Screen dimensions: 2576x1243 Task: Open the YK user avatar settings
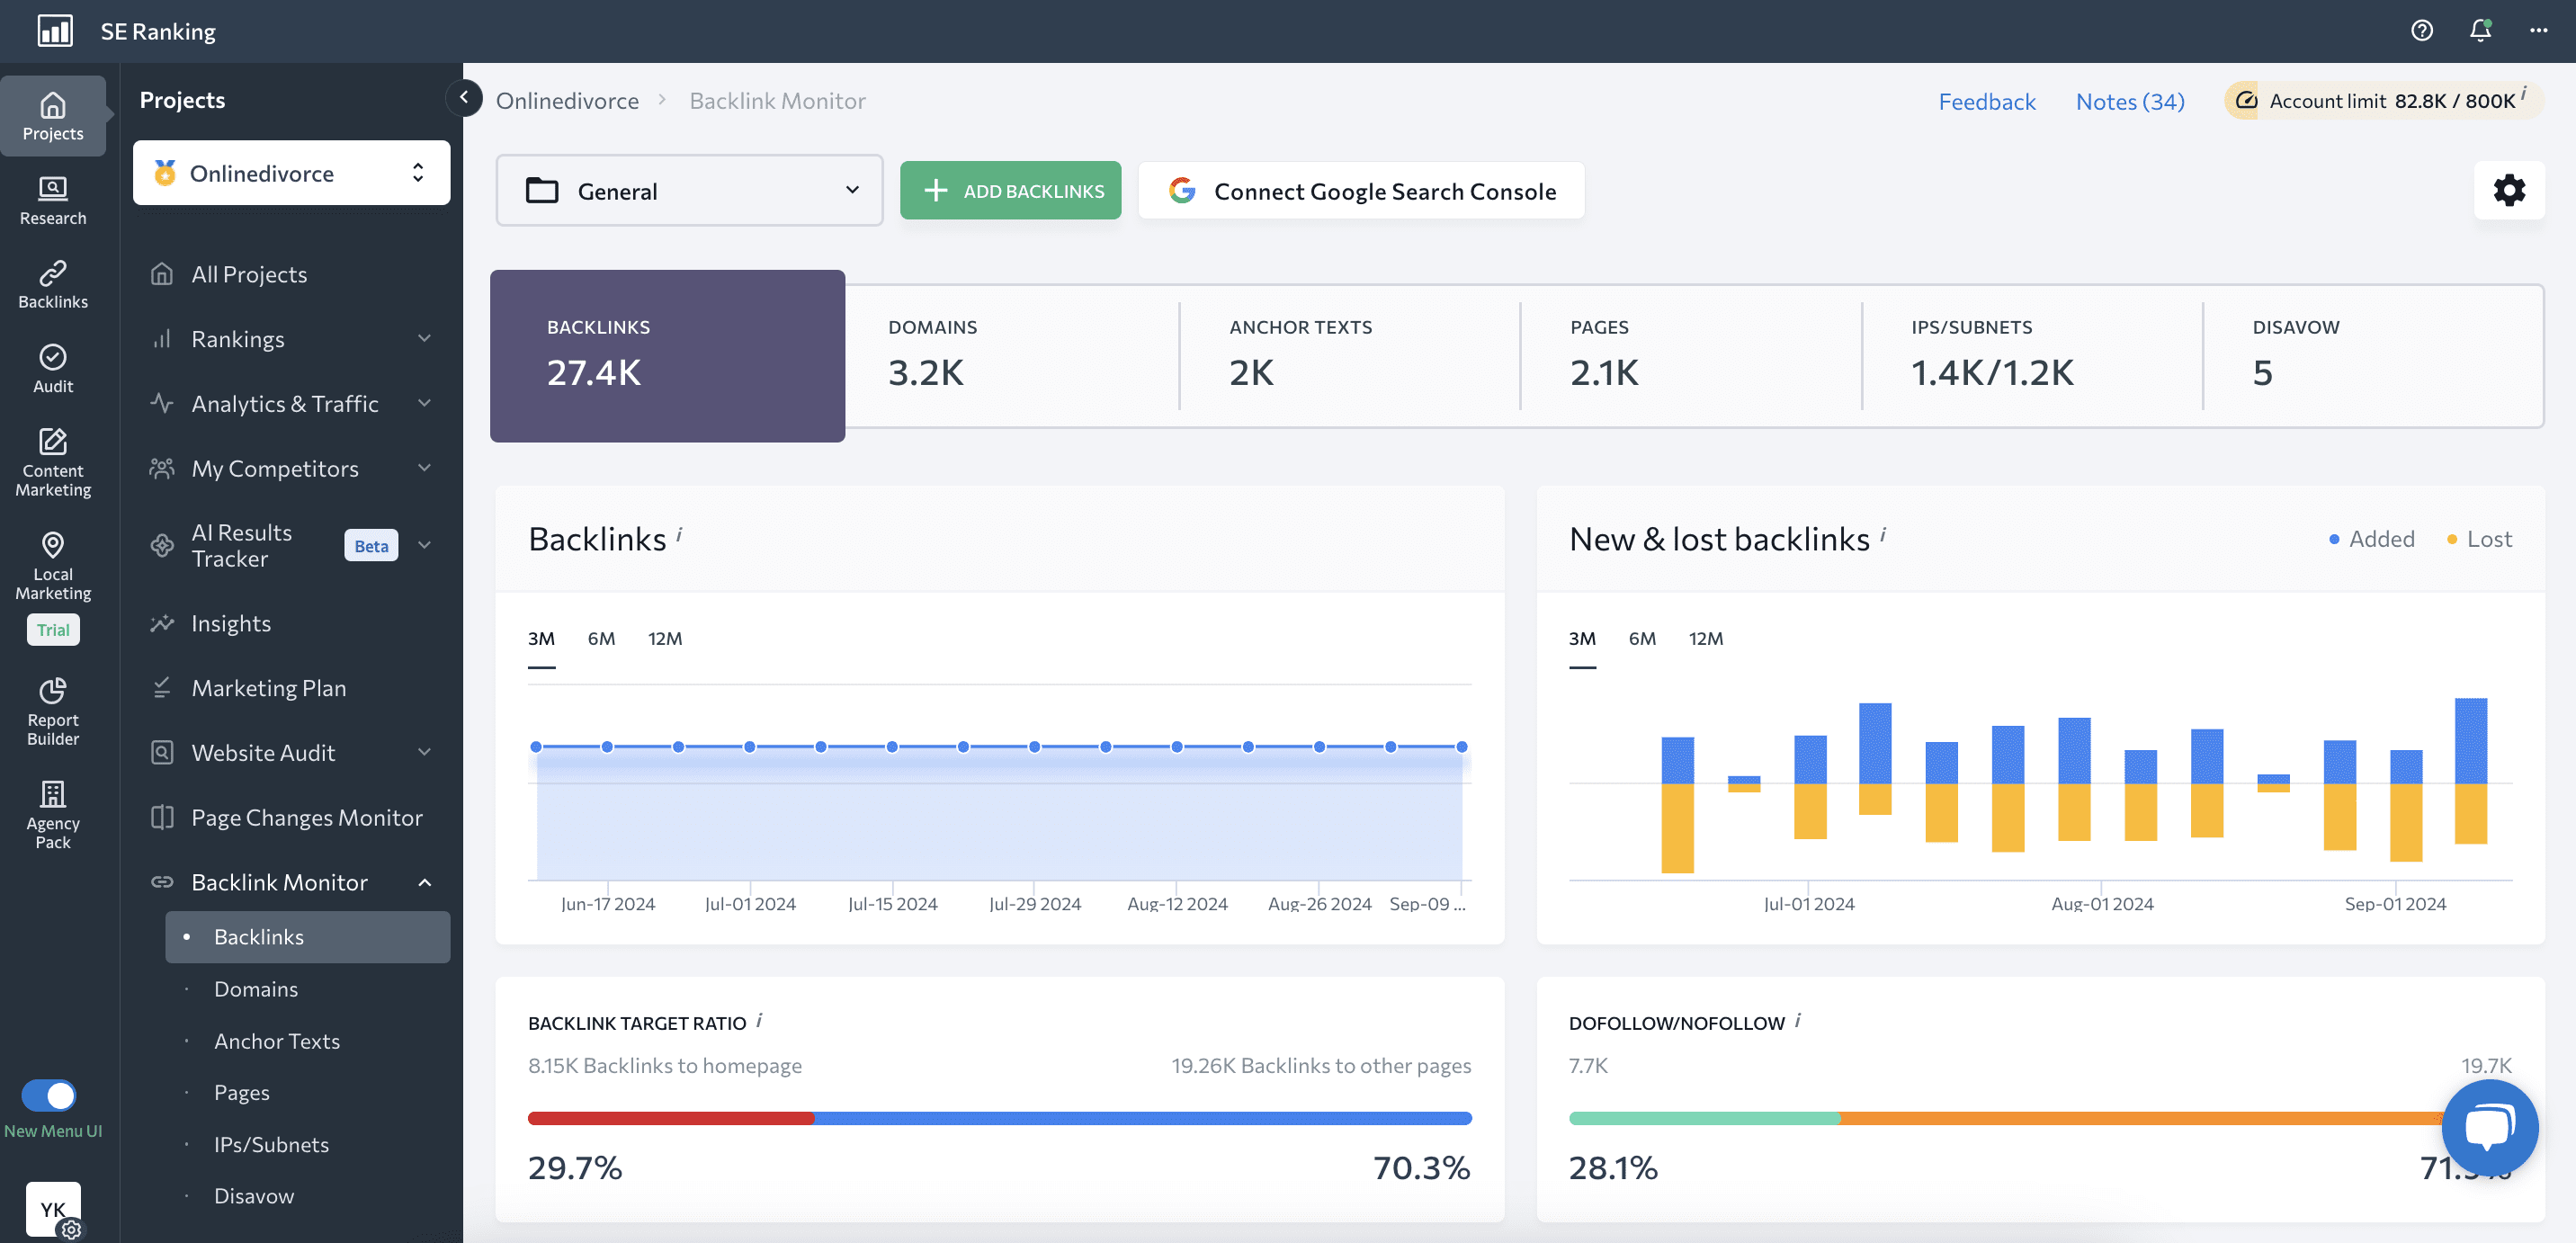(x=54, y=1209)
